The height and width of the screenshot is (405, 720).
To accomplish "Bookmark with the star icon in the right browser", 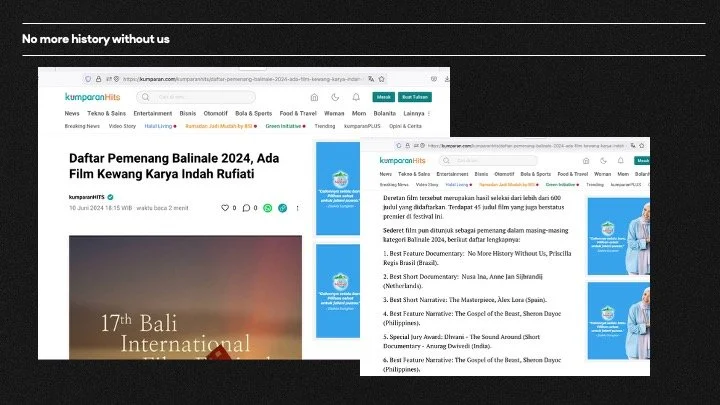I will (641, 146).
